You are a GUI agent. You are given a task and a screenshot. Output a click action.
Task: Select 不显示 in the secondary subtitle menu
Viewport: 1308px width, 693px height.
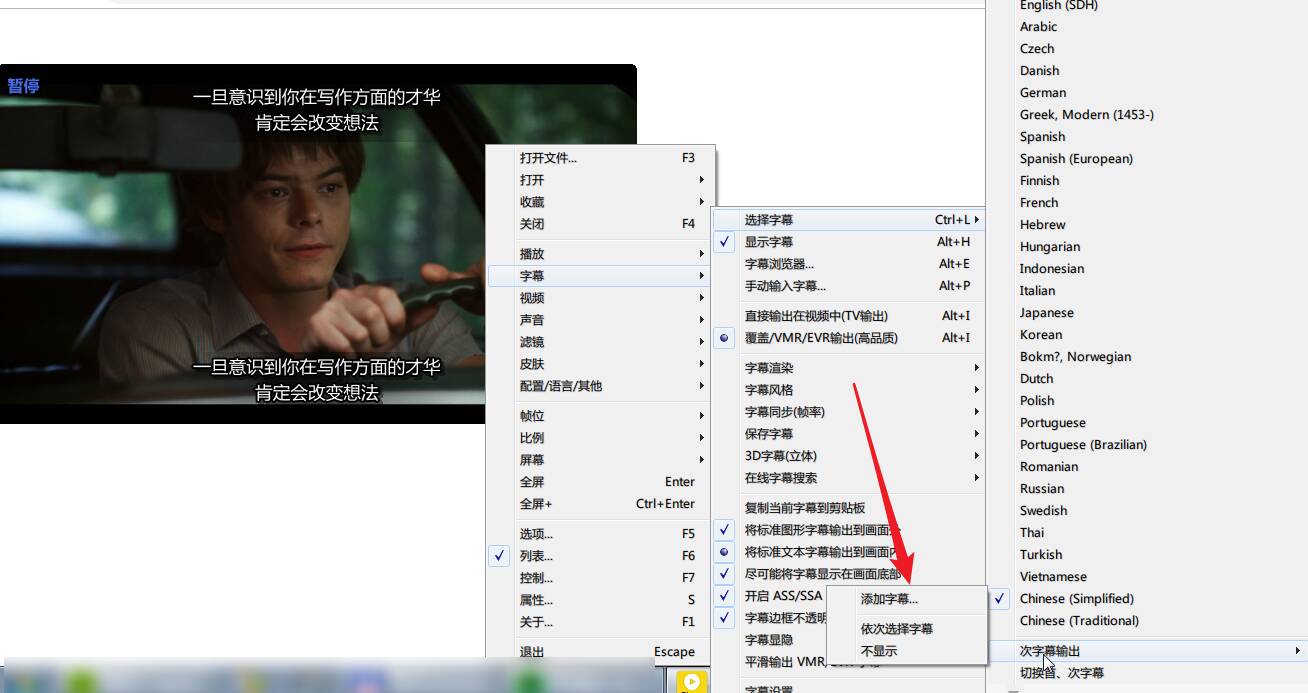pyautogui.click(x=879, y=651)
